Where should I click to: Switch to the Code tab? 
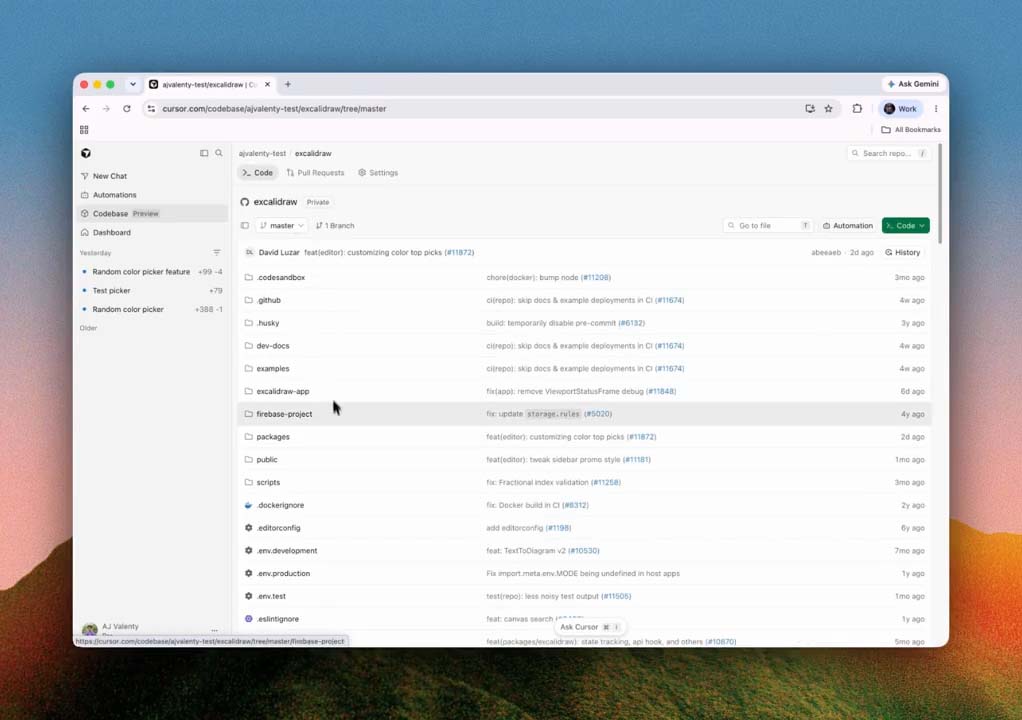click(258, 173)
